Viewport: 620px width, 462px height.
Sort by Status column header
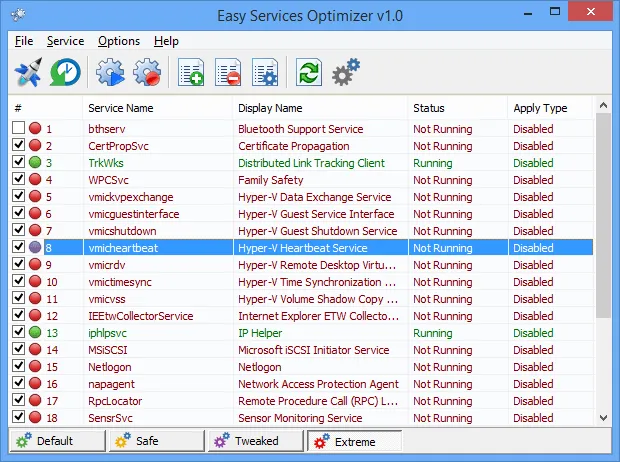click(458, 108)
